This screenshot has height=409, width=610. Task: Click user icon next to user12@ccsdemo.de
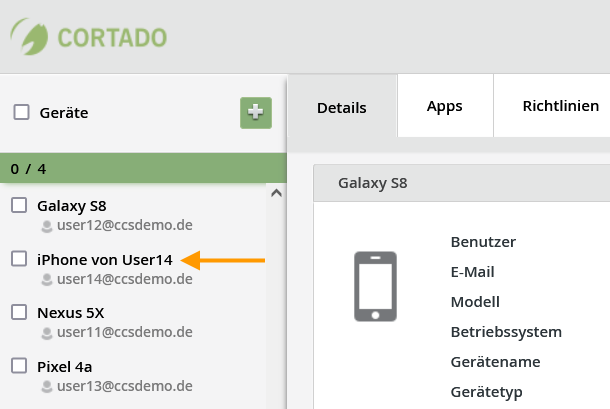(47, 226)
